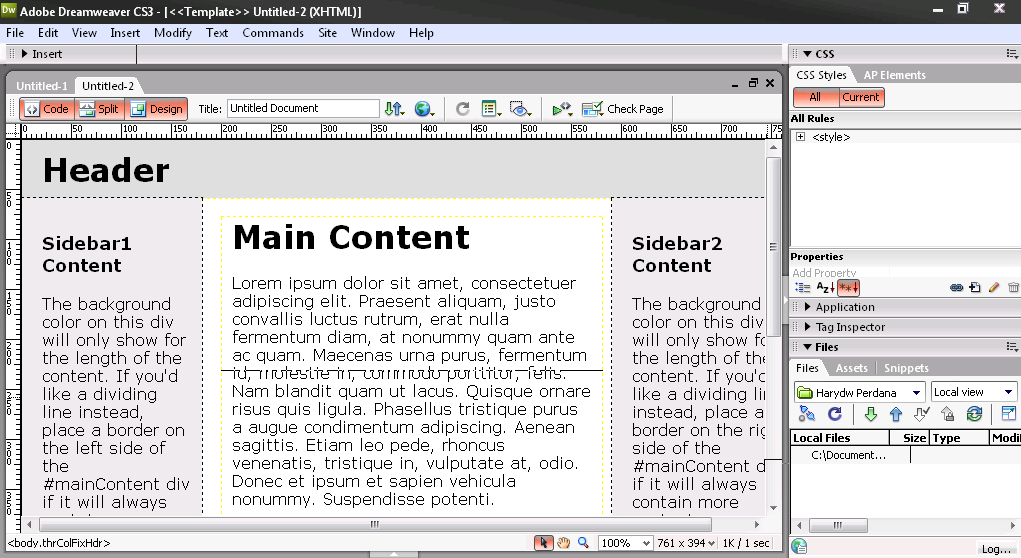Image resolution: width=1021 pixels, height=558 pixels.
Task: Click Delete CSS property trash icon
Action: [x=1013, y=287]
